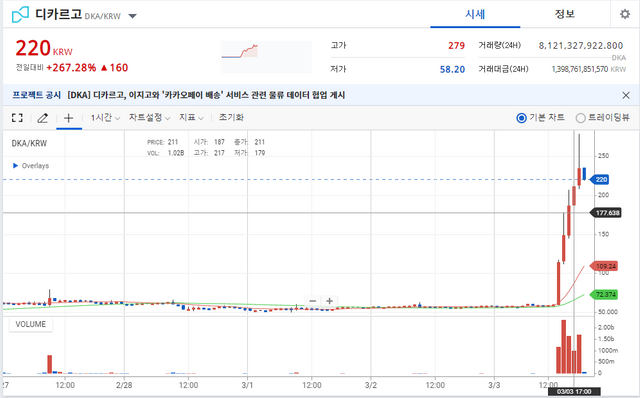This screenshot has width=640, height=398.
Task: Click the 2.00b volume axis label
Action: (606, 327)
